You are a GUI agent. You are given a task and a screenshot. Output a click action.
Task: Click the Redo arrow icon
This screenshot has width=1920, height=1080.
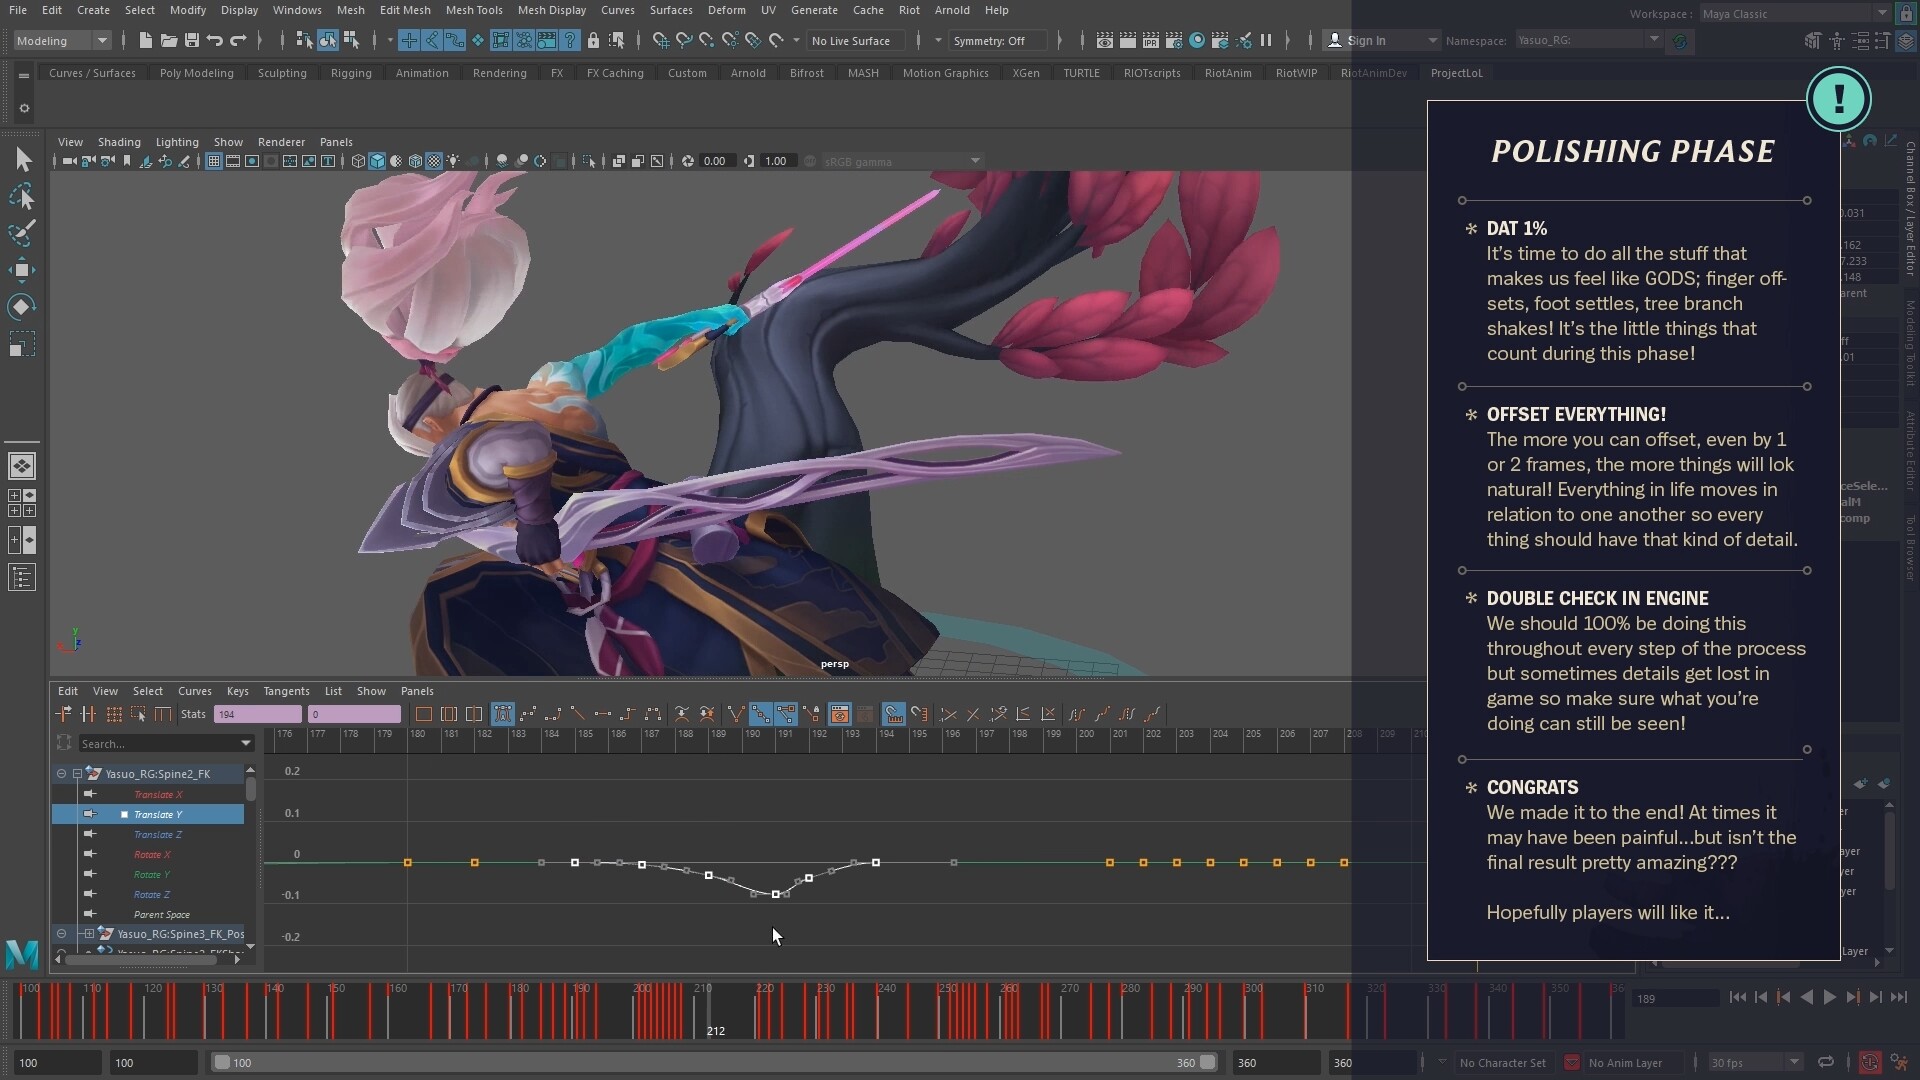238,40
